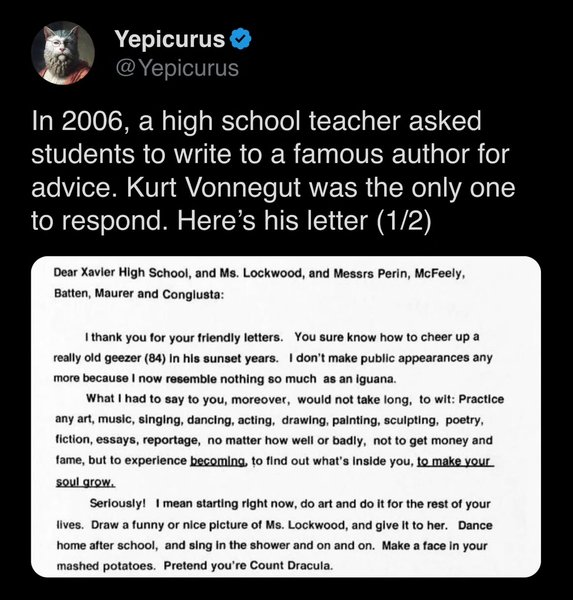
Task: Click the blue verified checkmark badge
Action: (x=241, y=39)
